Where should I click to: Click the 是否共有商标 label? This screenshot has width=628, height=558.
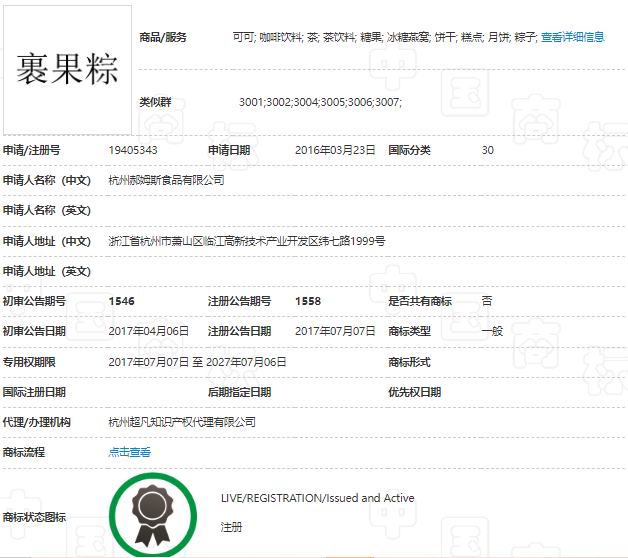pos(420,301)
